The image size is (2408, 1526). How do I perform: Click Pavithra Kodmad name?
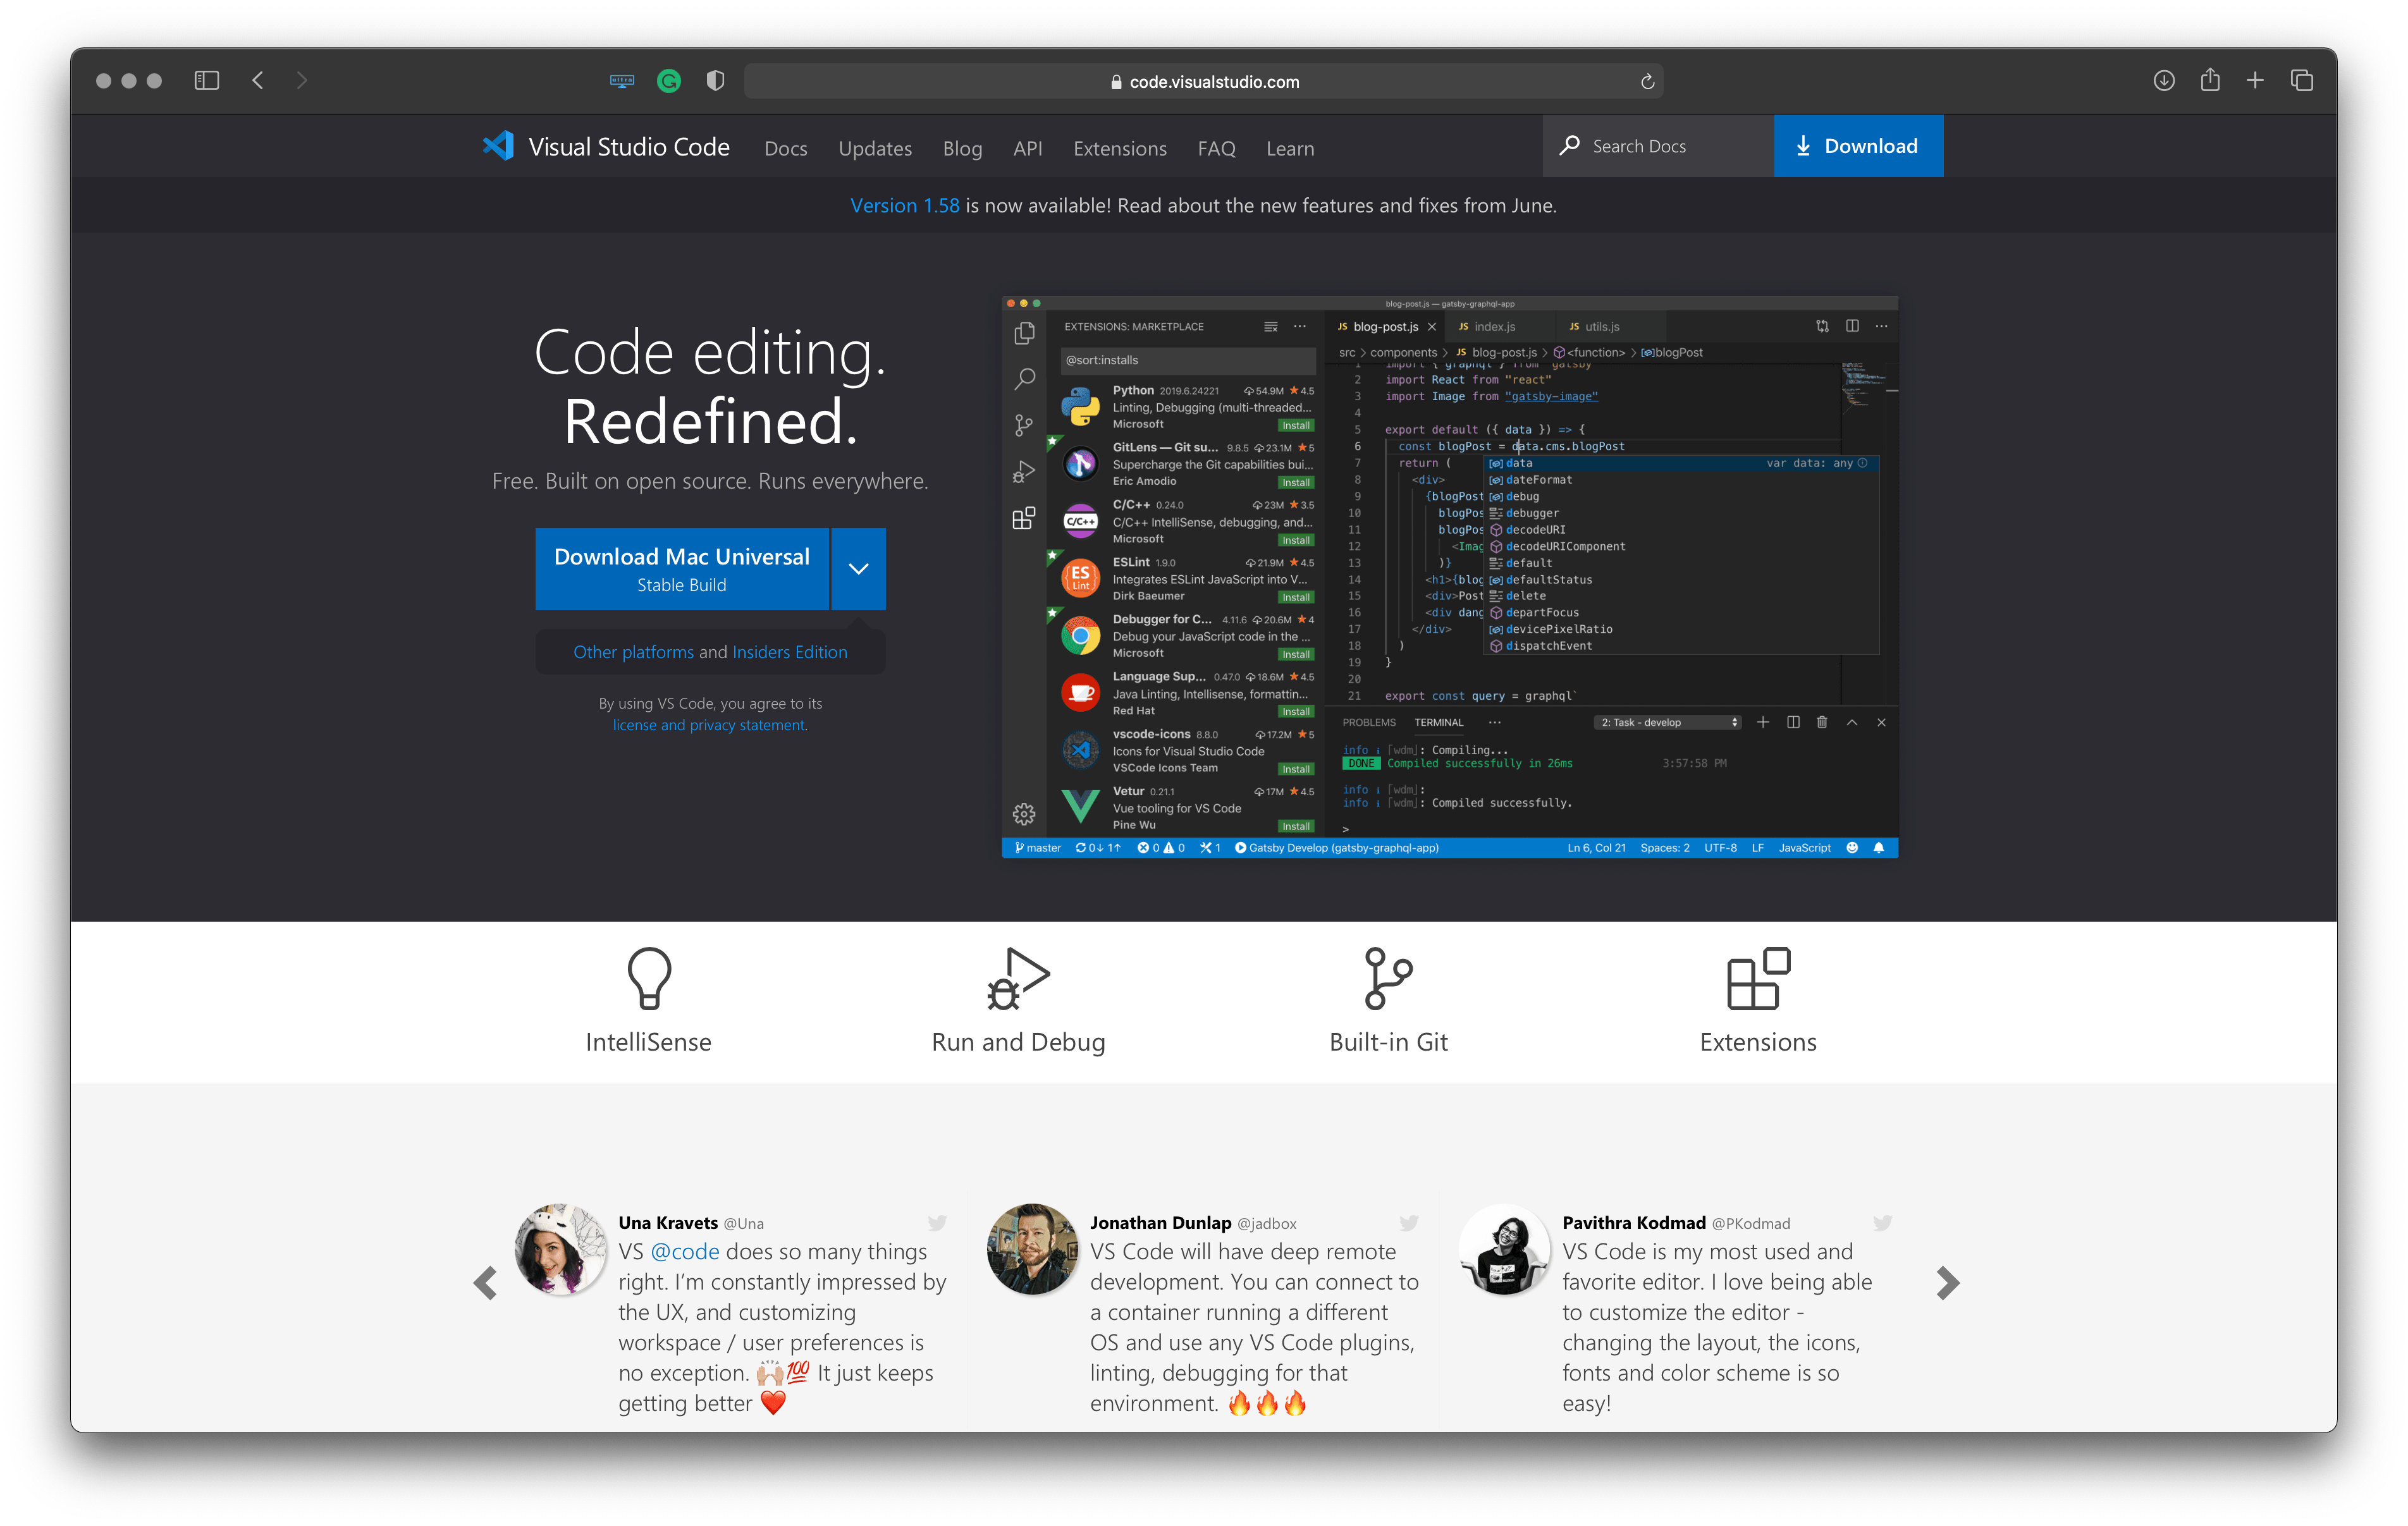click(x=1634, y=1223)
